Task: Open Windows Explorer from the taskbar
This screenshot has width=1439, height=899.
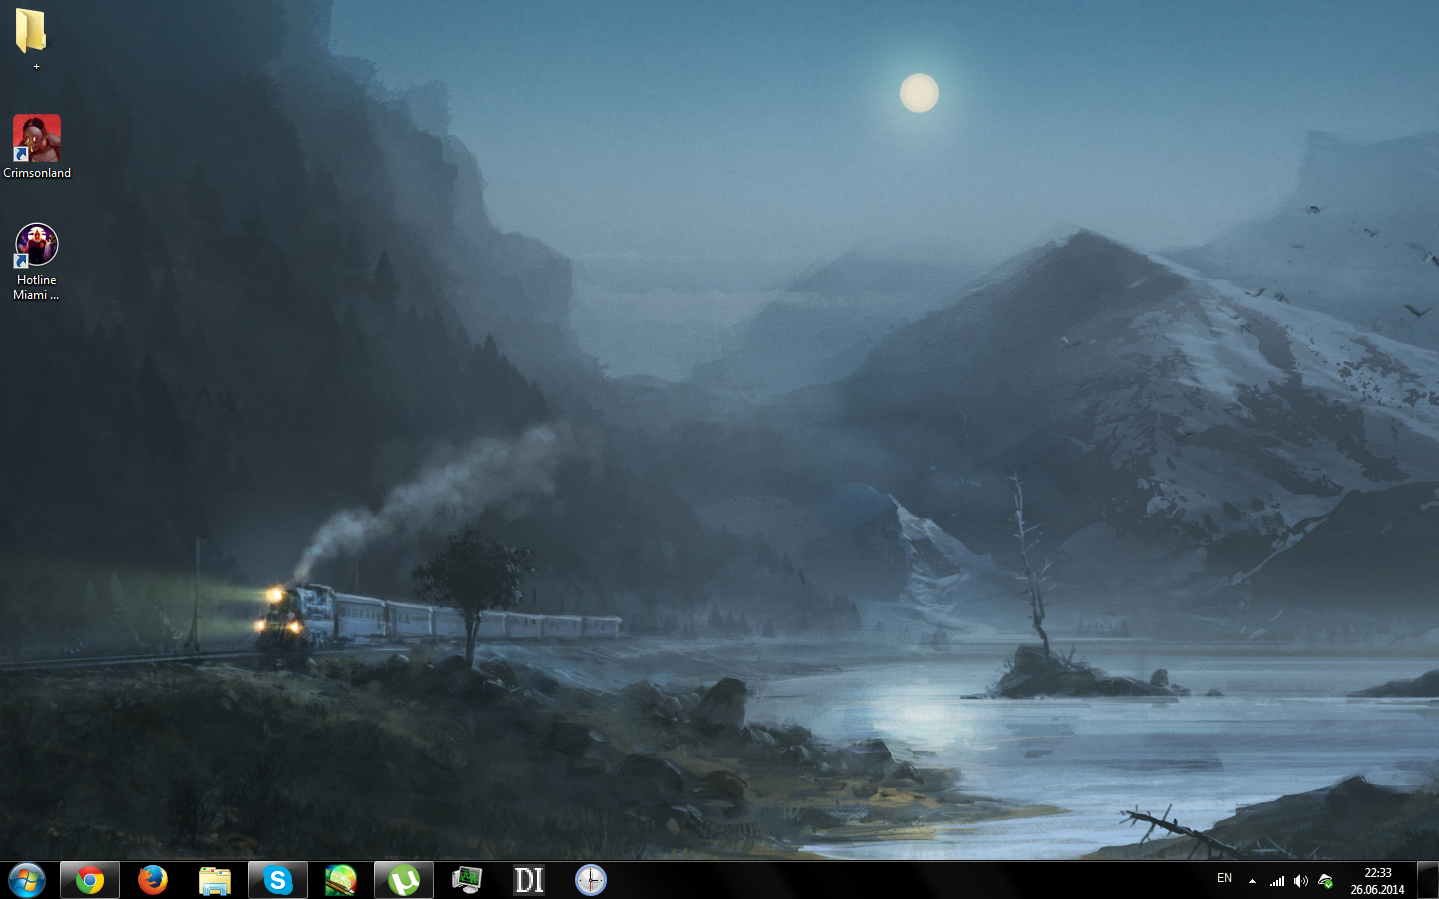Action: click(215, 880)
